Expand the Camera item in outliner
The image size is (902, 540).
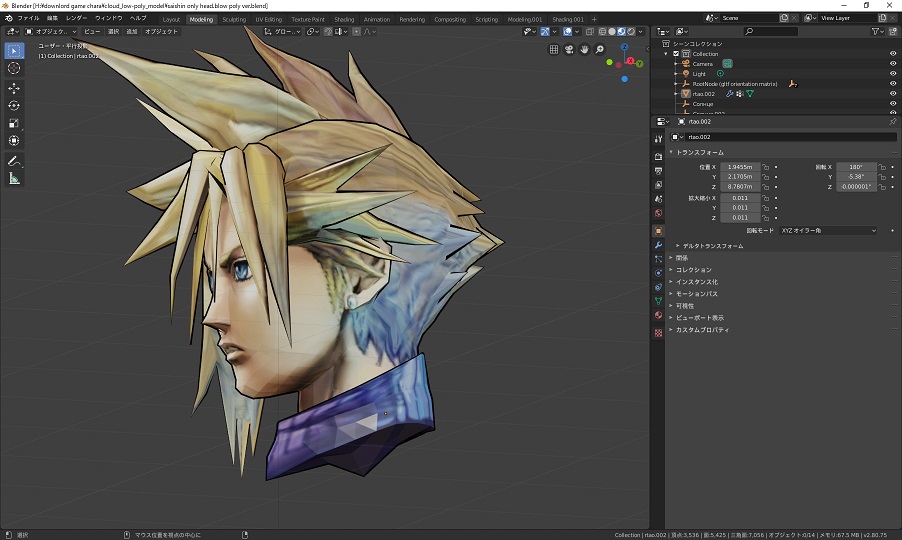tap(676, 64)
